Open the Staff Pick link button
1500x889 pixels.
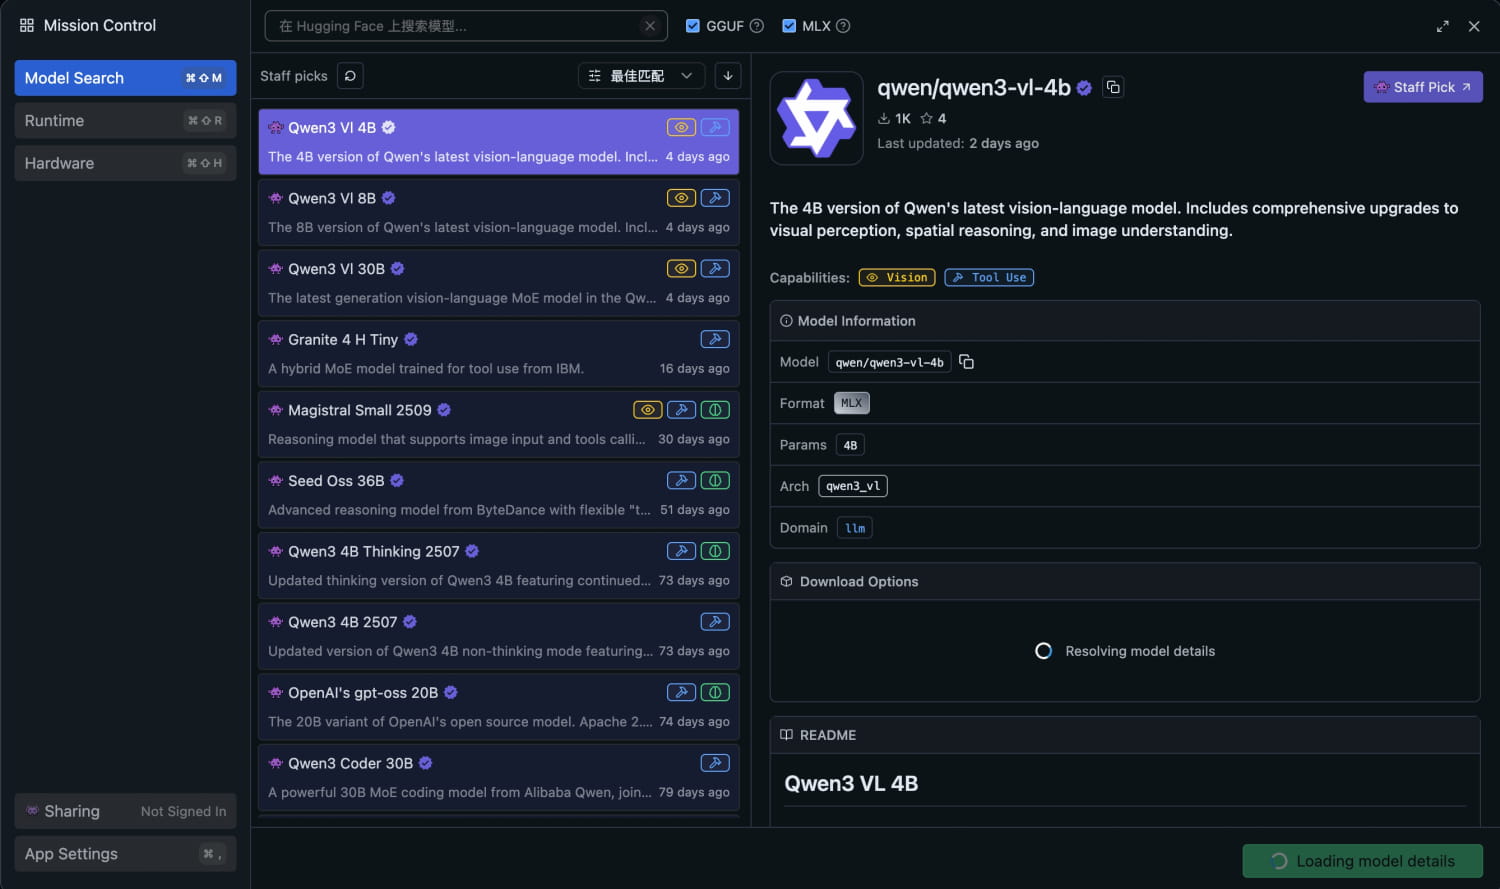coord(1422,87)
